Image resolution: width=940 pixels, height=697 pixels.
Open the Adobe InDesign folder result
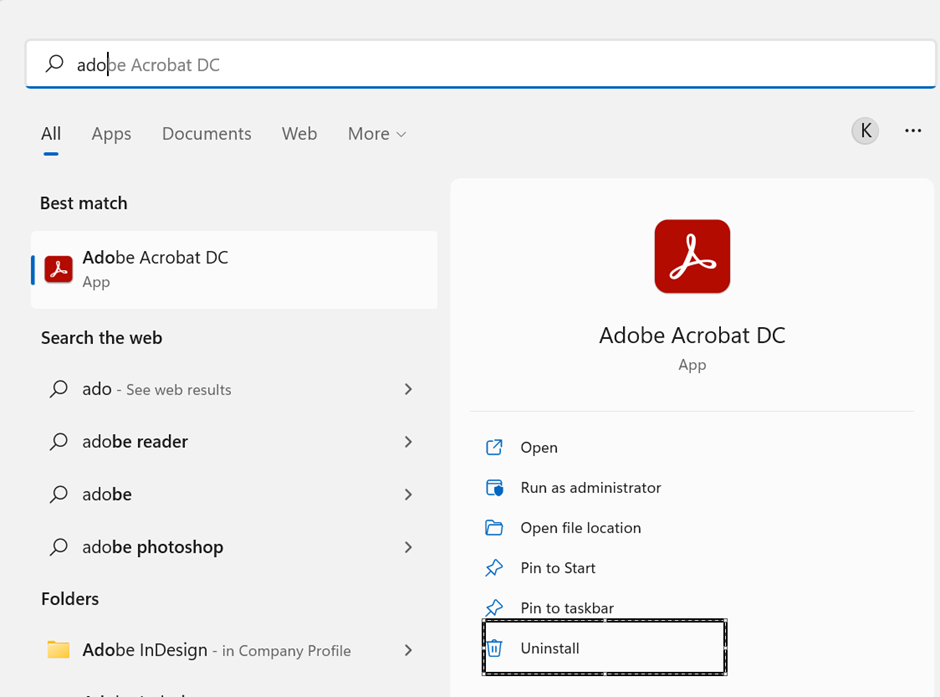point(234,650)
